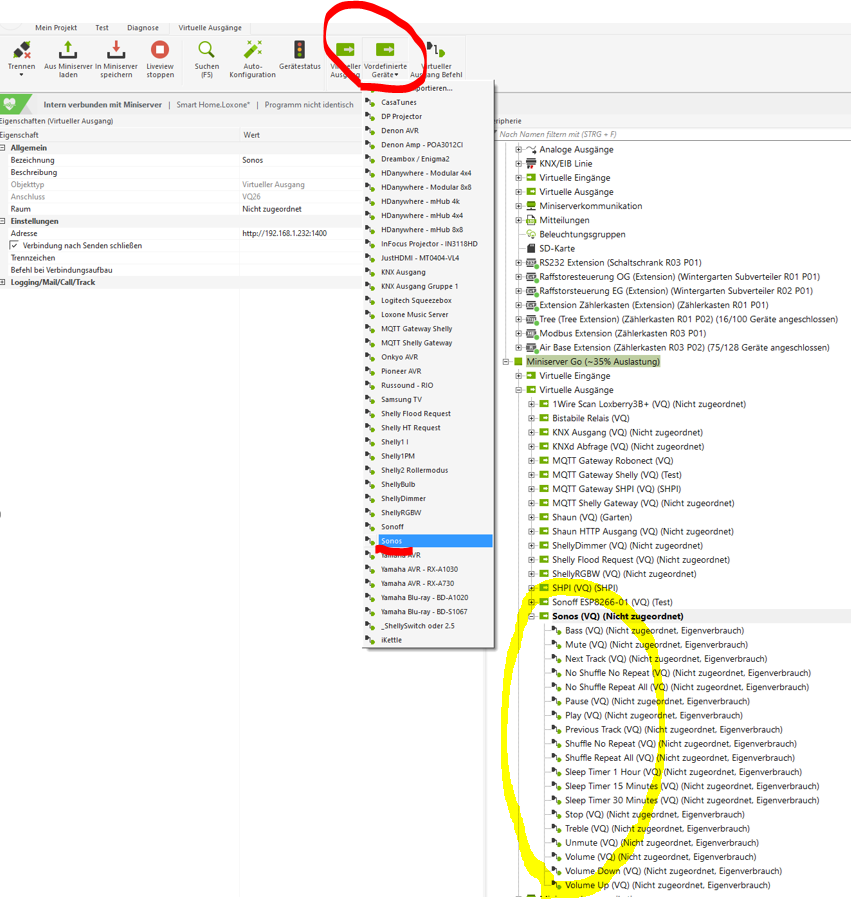Click Miniserver Go green icon
The width and height of the screenshot is (851, 899).
(x=518, y=362)
